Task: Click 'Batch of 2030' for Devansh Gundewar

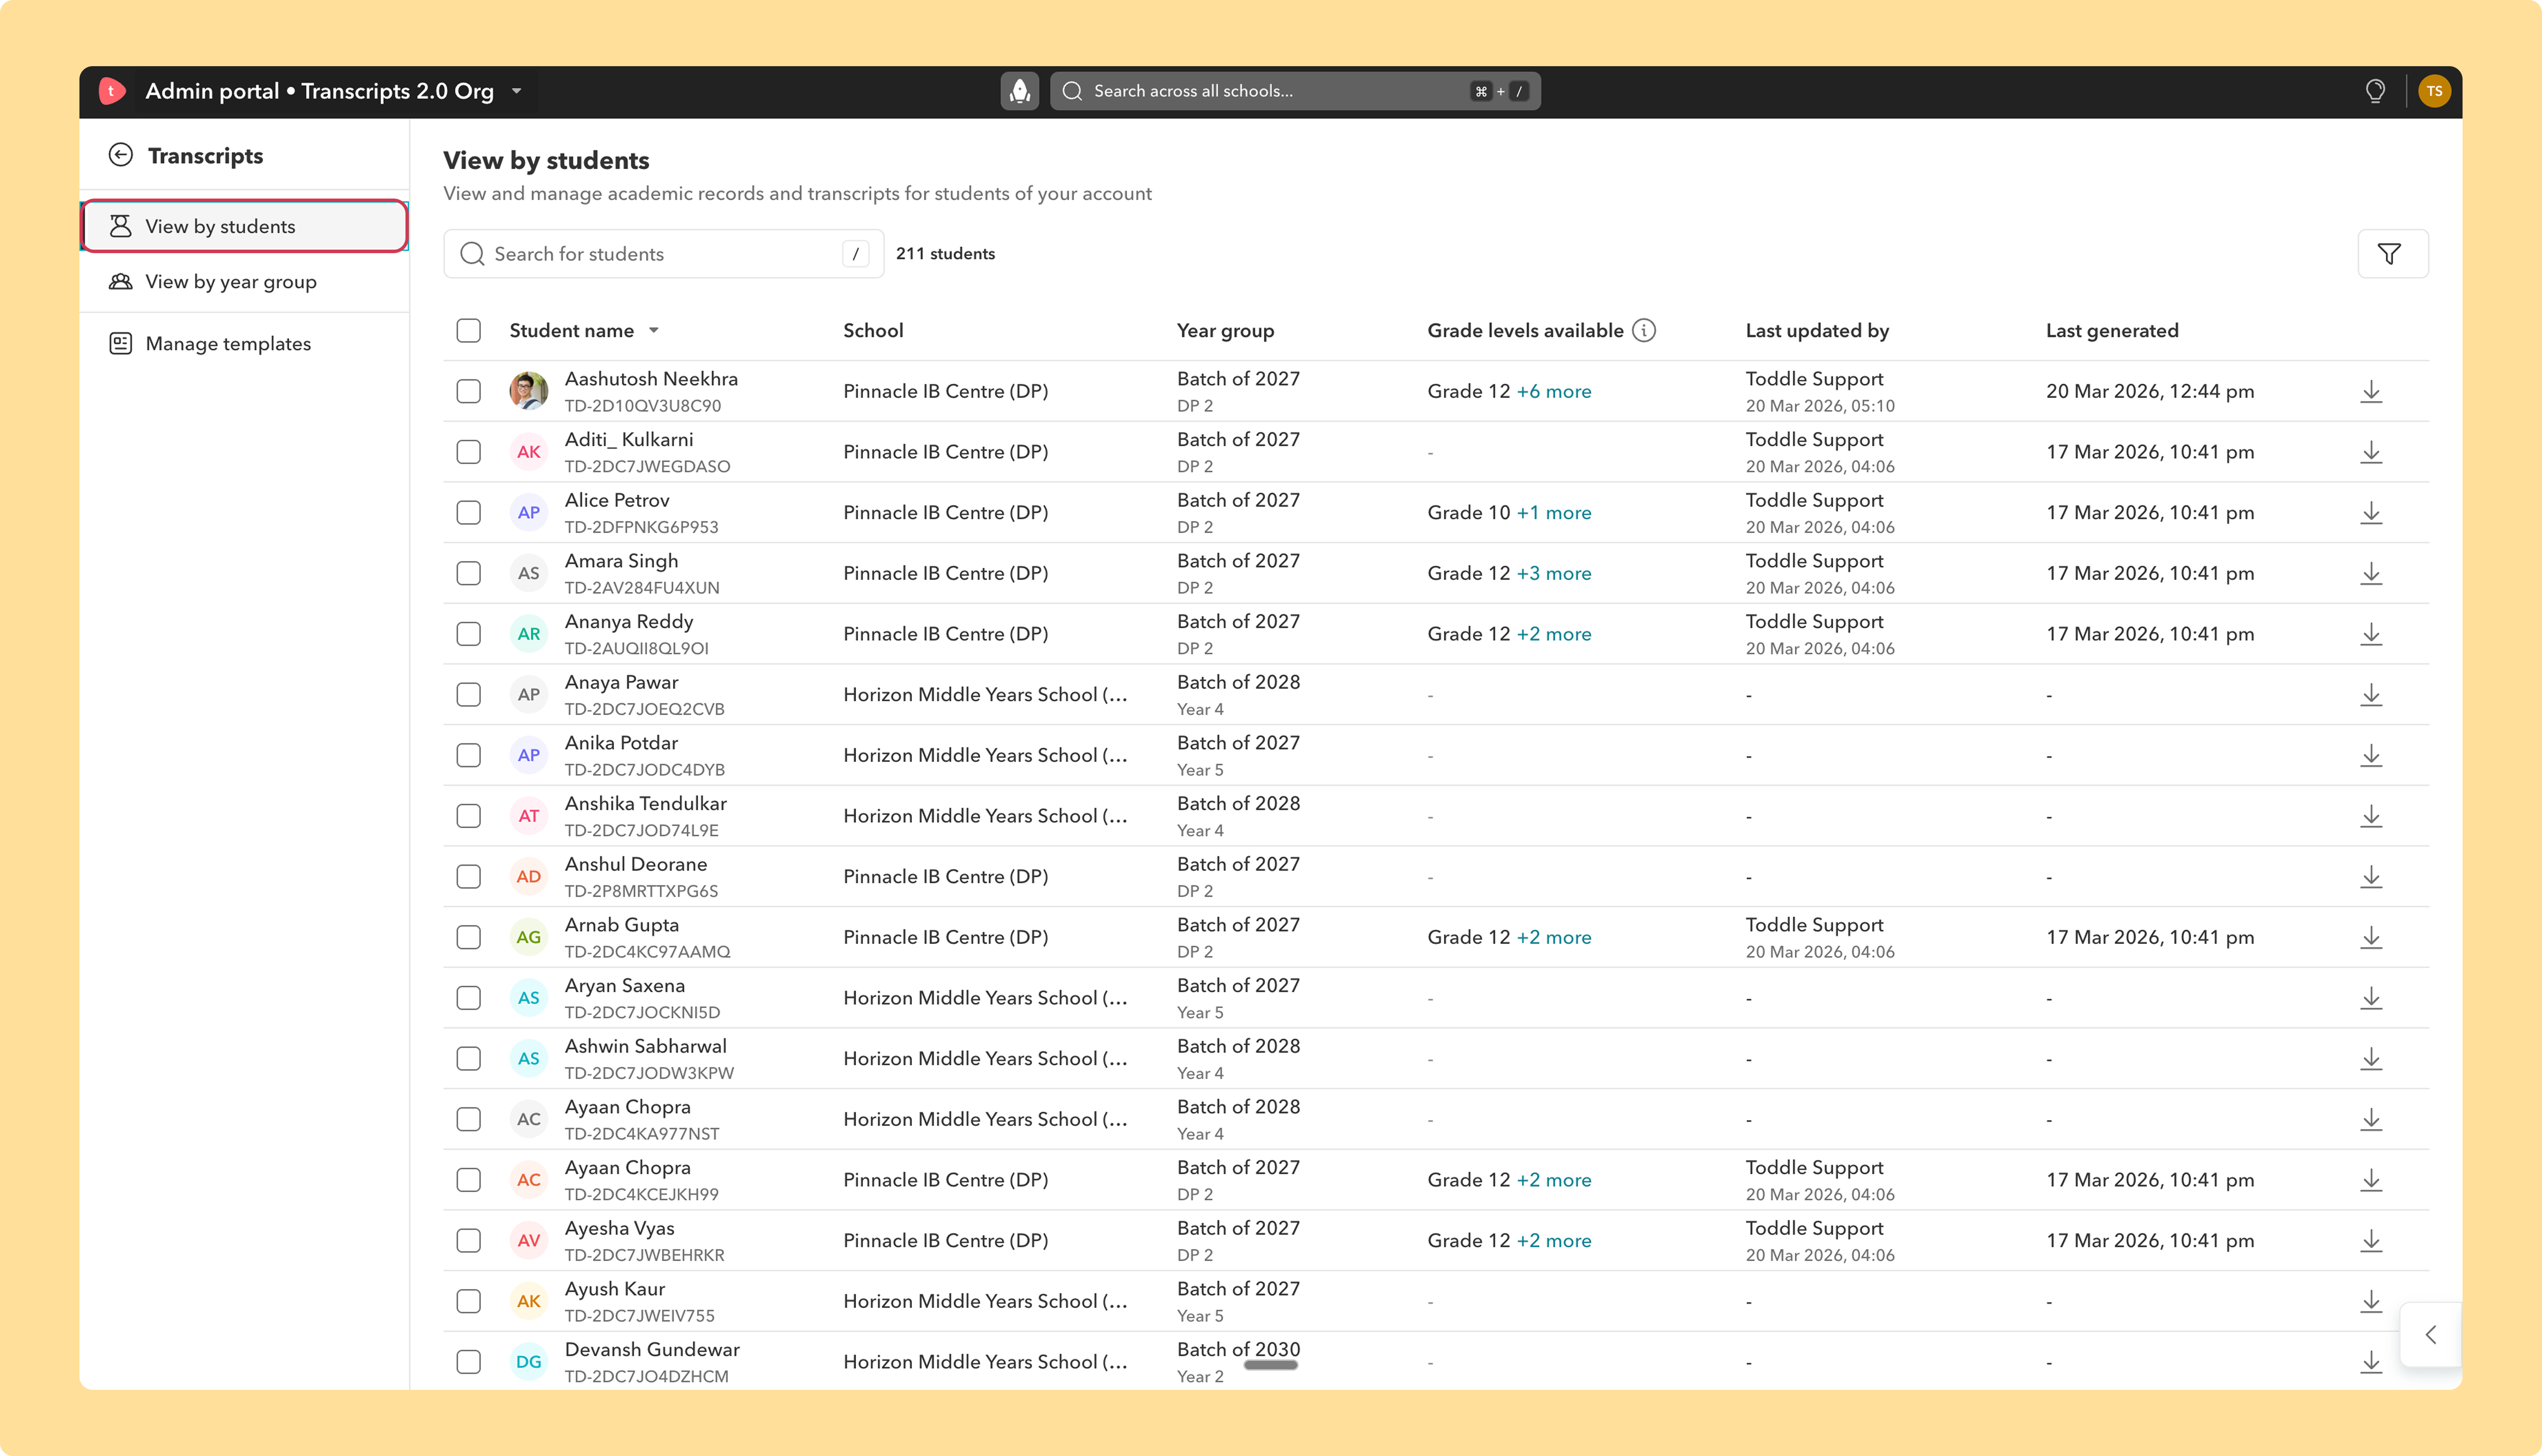Action: tap(1238, 1350)
